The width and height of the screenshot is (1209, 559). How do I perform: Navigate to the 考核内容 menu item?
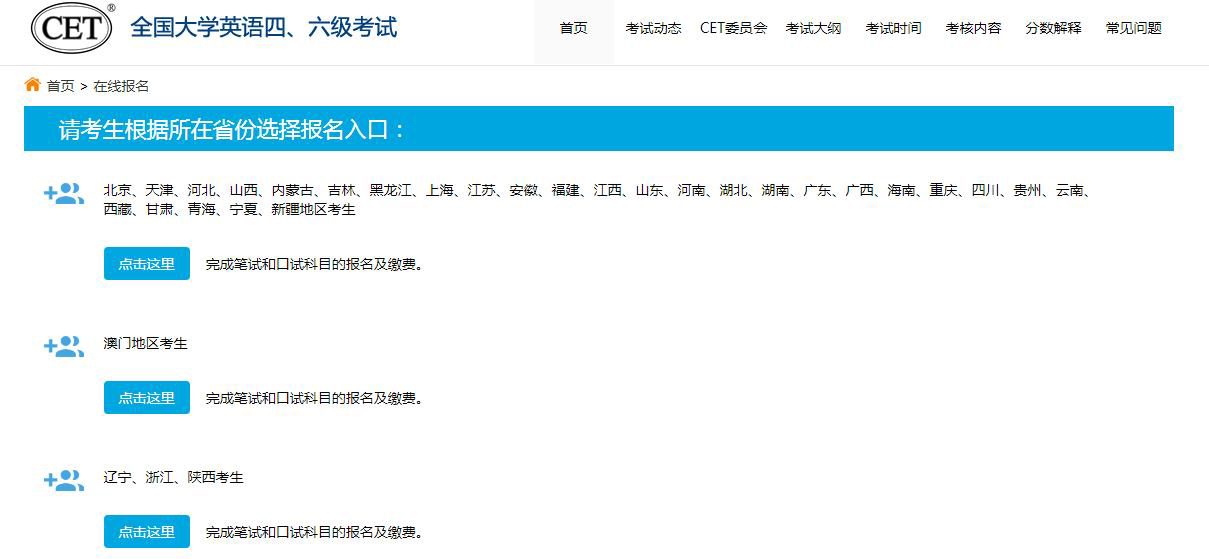[973, 29]
